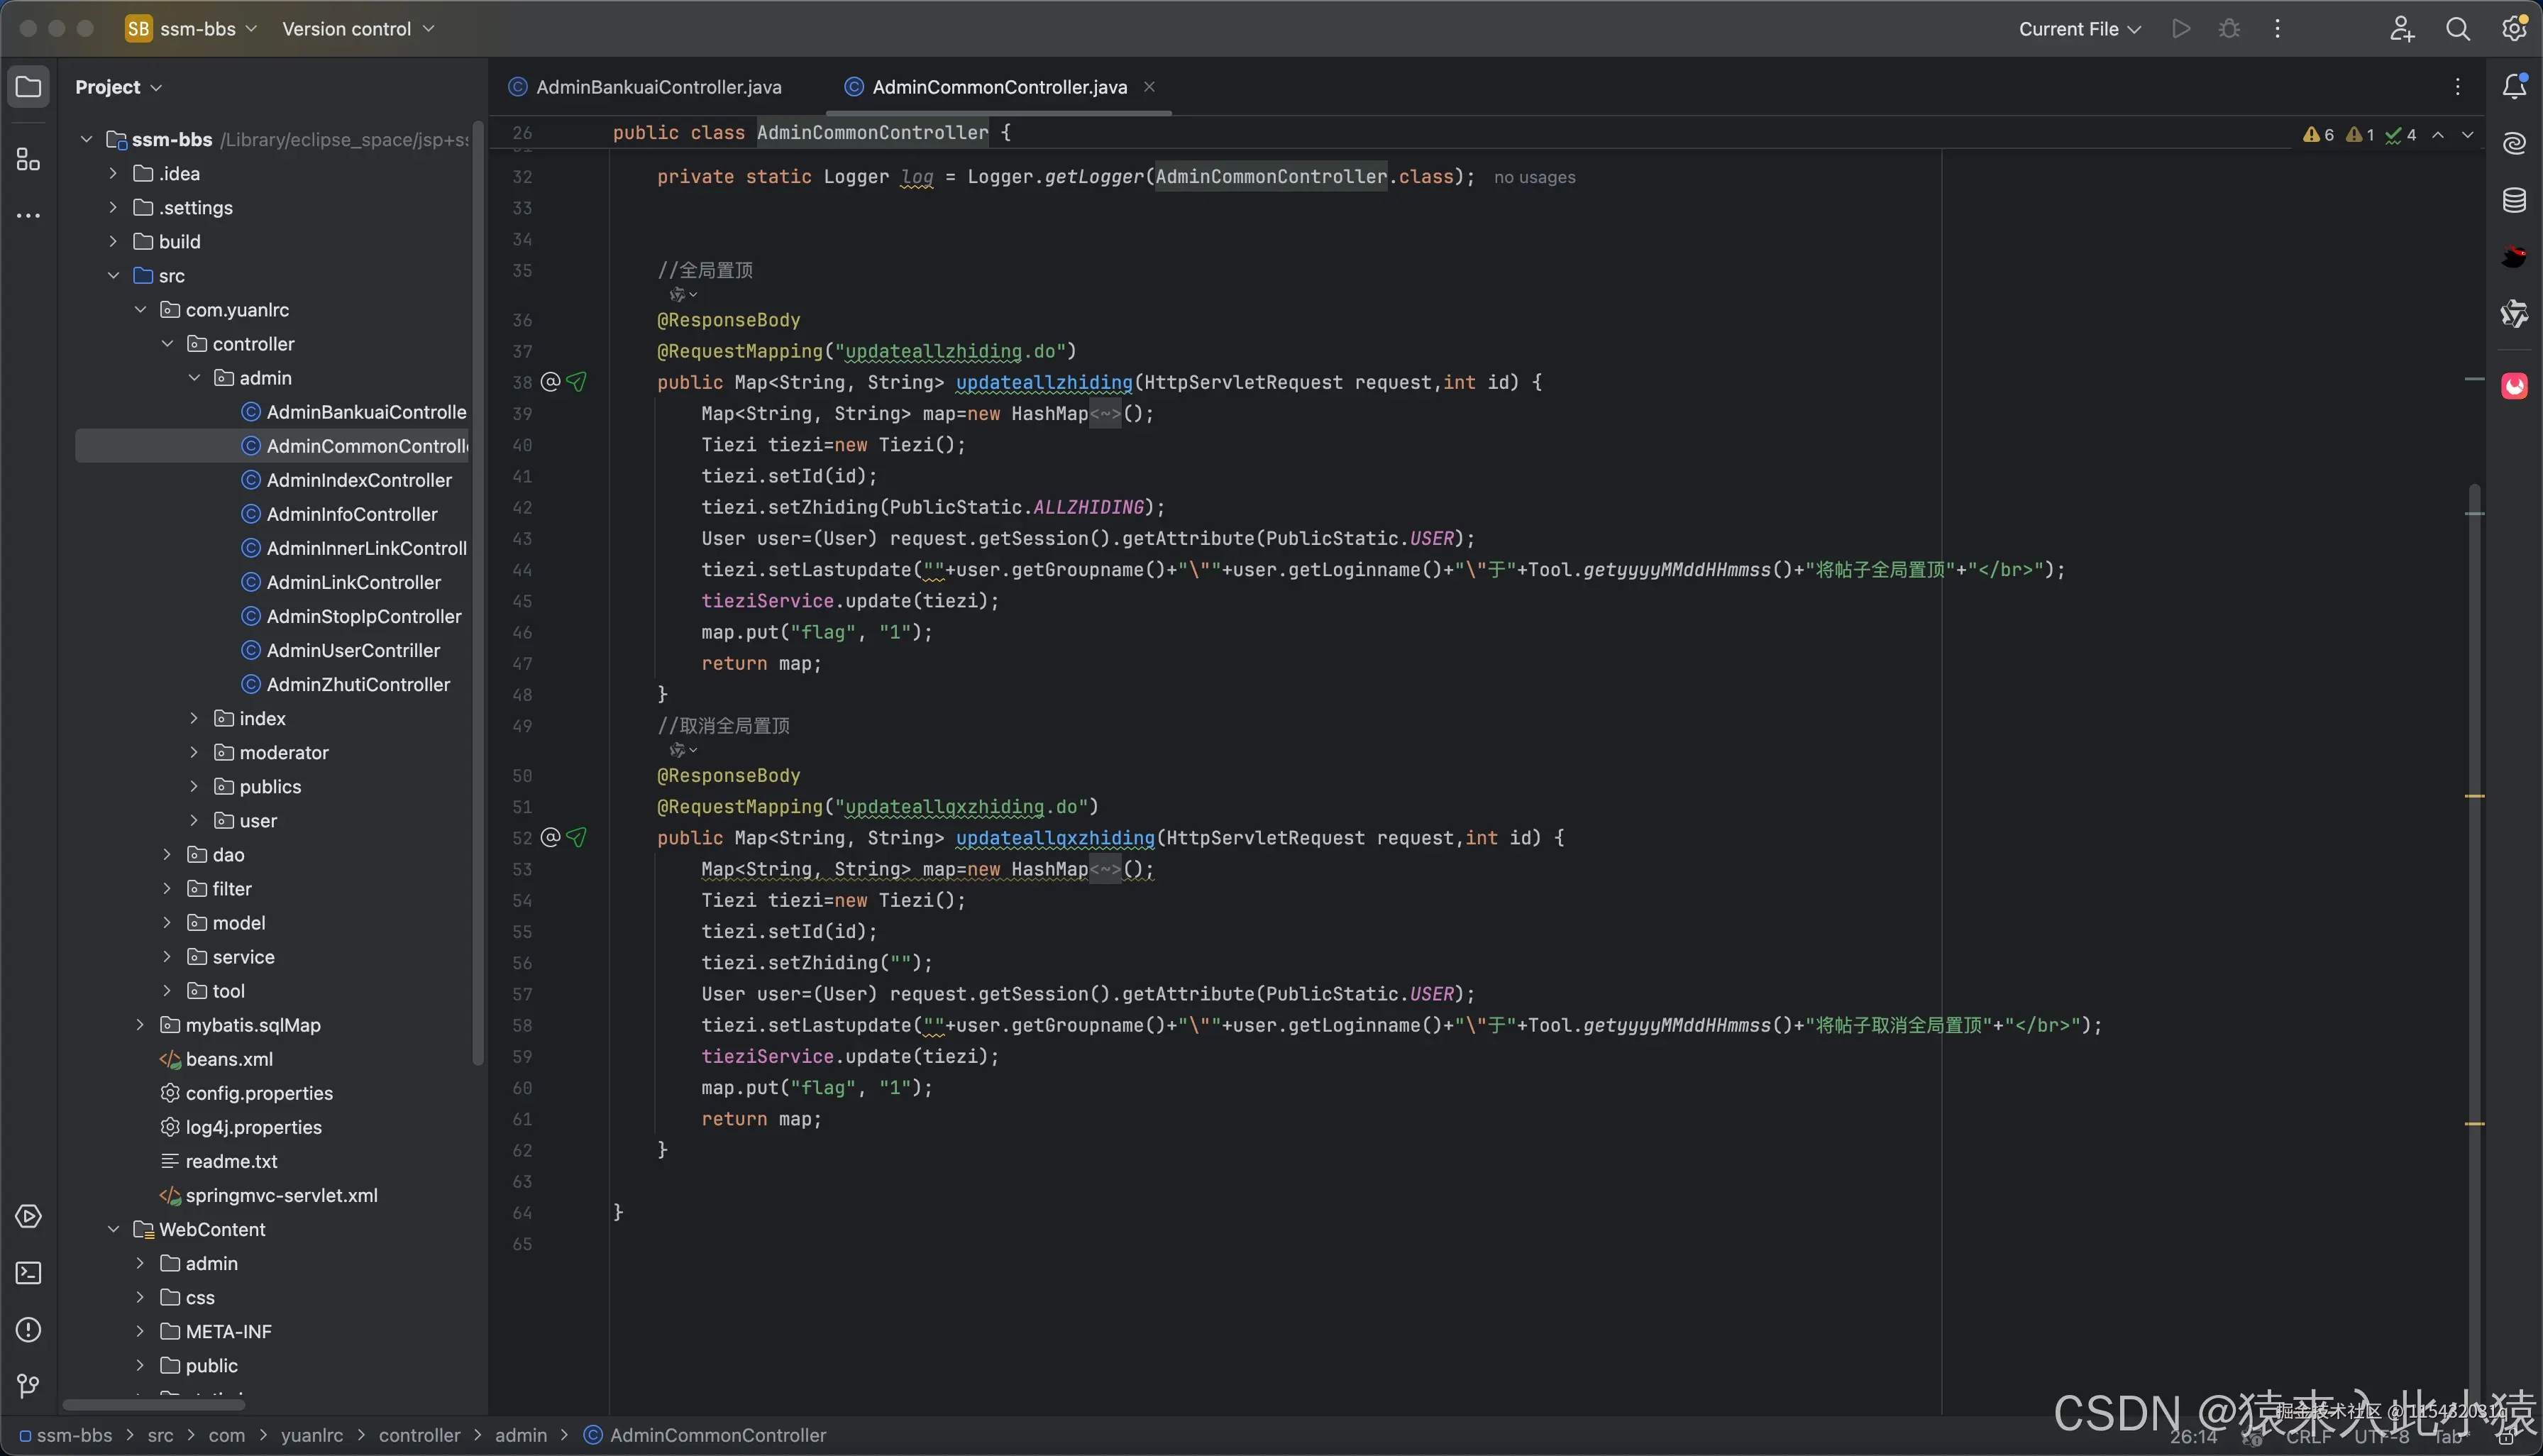
Task: Open Search Everywhere magnifier icon
Action: pyautogui.click(x=2457, y=29)
